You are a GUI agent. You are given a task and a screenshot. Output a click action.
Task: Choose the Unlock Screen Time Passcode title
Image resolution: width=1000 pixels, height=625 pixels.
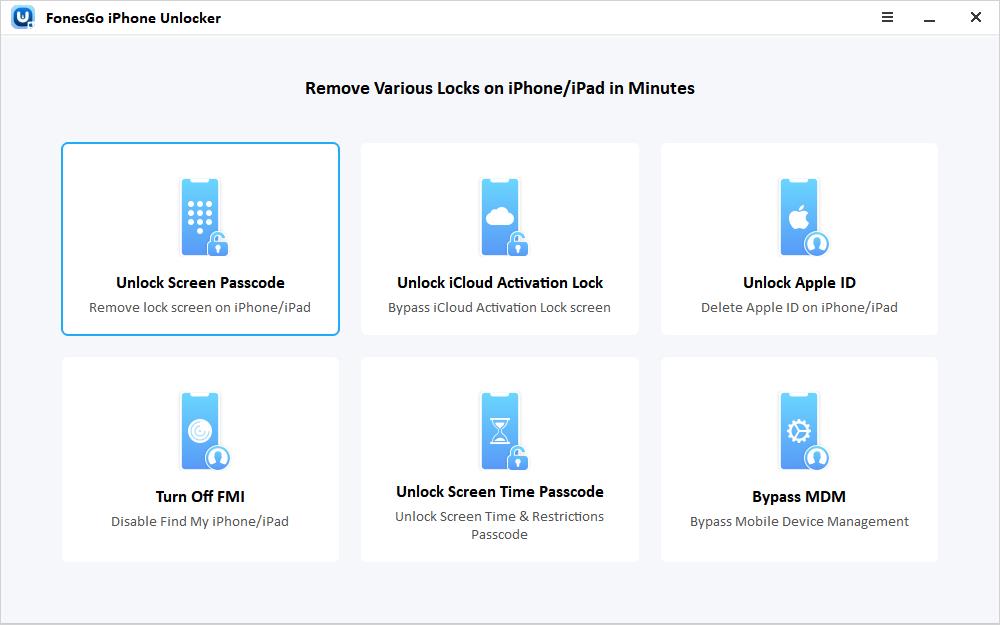coord(500,492)
